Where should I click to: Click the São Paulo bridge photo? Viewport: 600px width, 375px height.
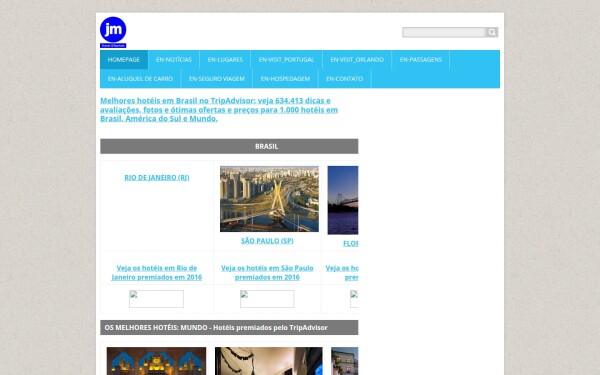(x=269, y=199)
